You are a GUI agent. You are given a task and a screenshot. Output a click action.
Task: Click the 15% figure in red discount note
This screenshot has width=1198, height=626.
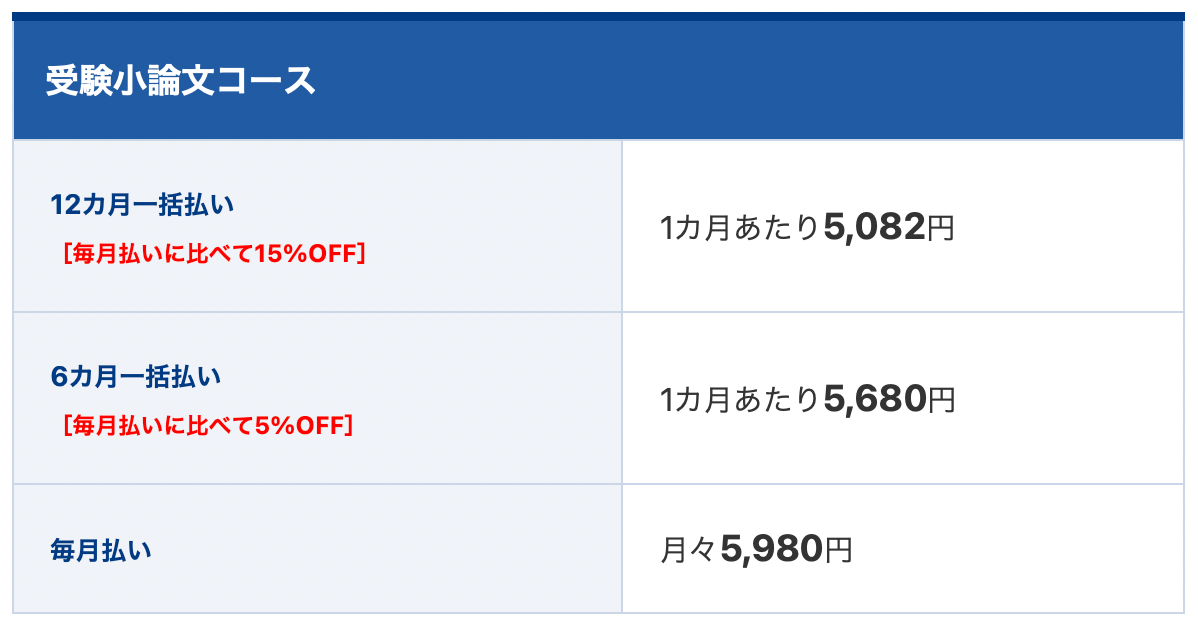pyautogui.click(x=280, y=253)
